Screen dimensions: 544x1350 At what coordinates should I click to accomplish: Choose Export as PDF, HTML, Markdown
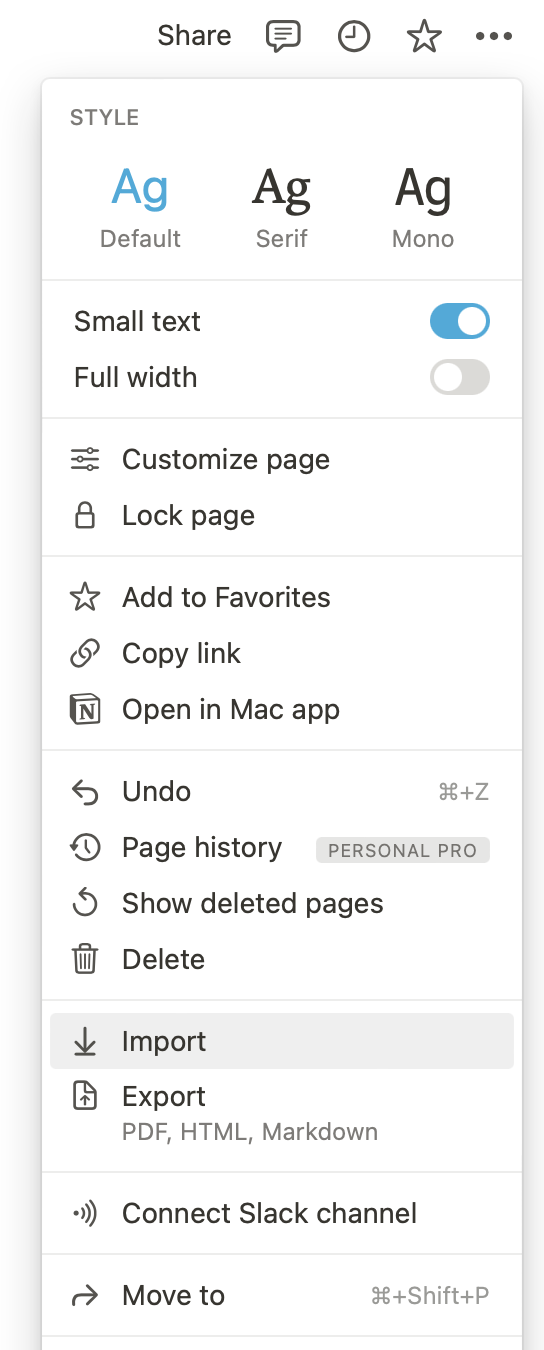(x=282, y=1113)
